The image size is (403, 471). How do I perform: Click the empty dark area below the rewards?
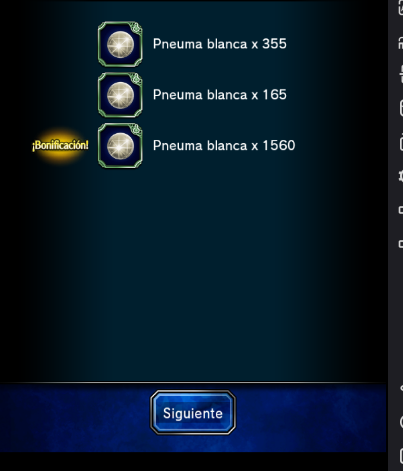click(193, 273)
